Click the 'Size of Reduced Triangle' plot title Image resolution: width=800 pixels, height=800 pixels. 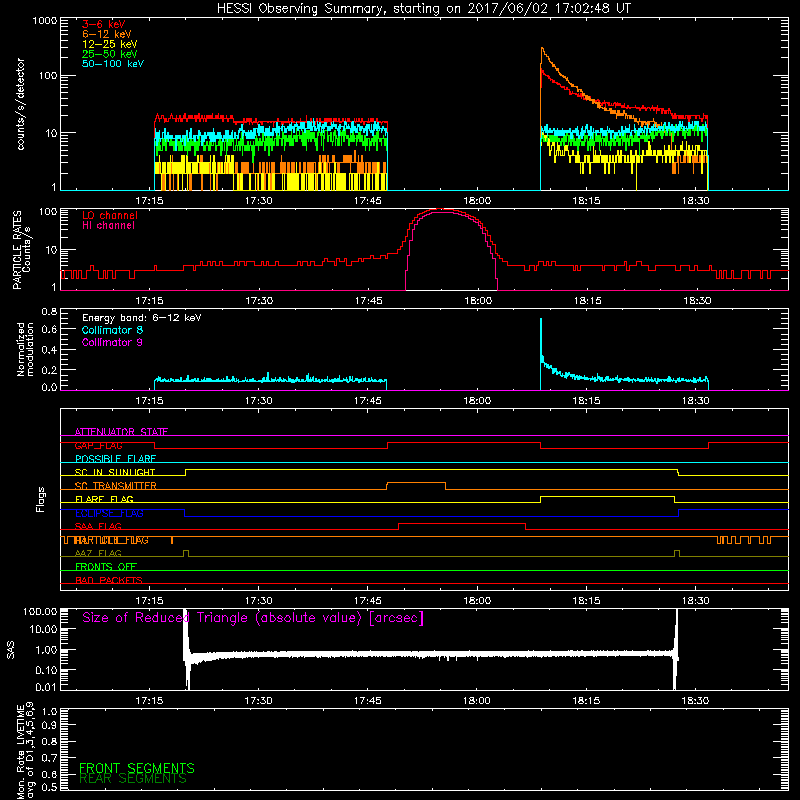253,618
